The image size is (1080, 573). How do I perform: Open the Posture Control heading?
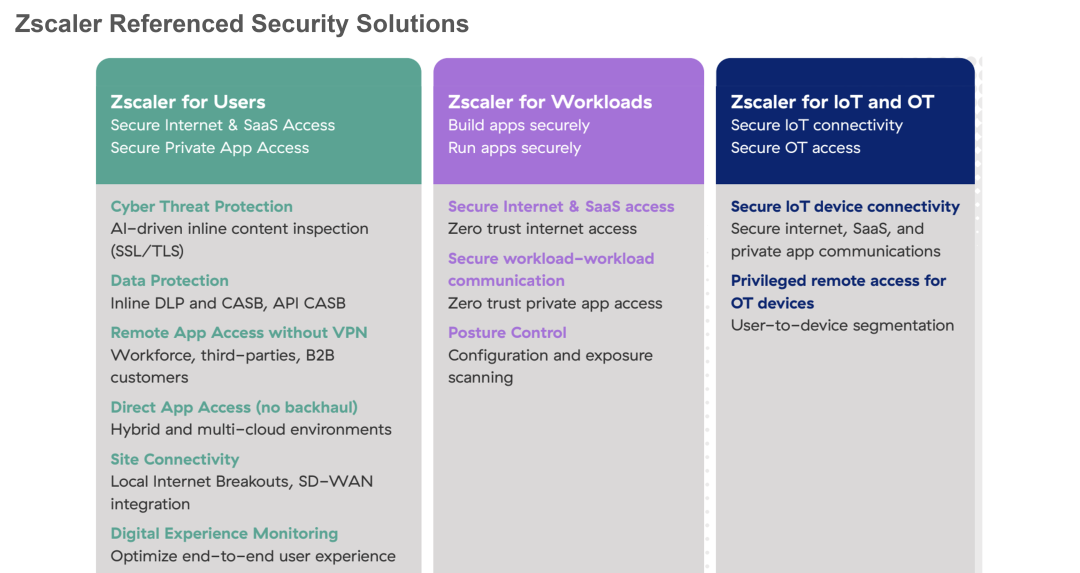point(507,333)
